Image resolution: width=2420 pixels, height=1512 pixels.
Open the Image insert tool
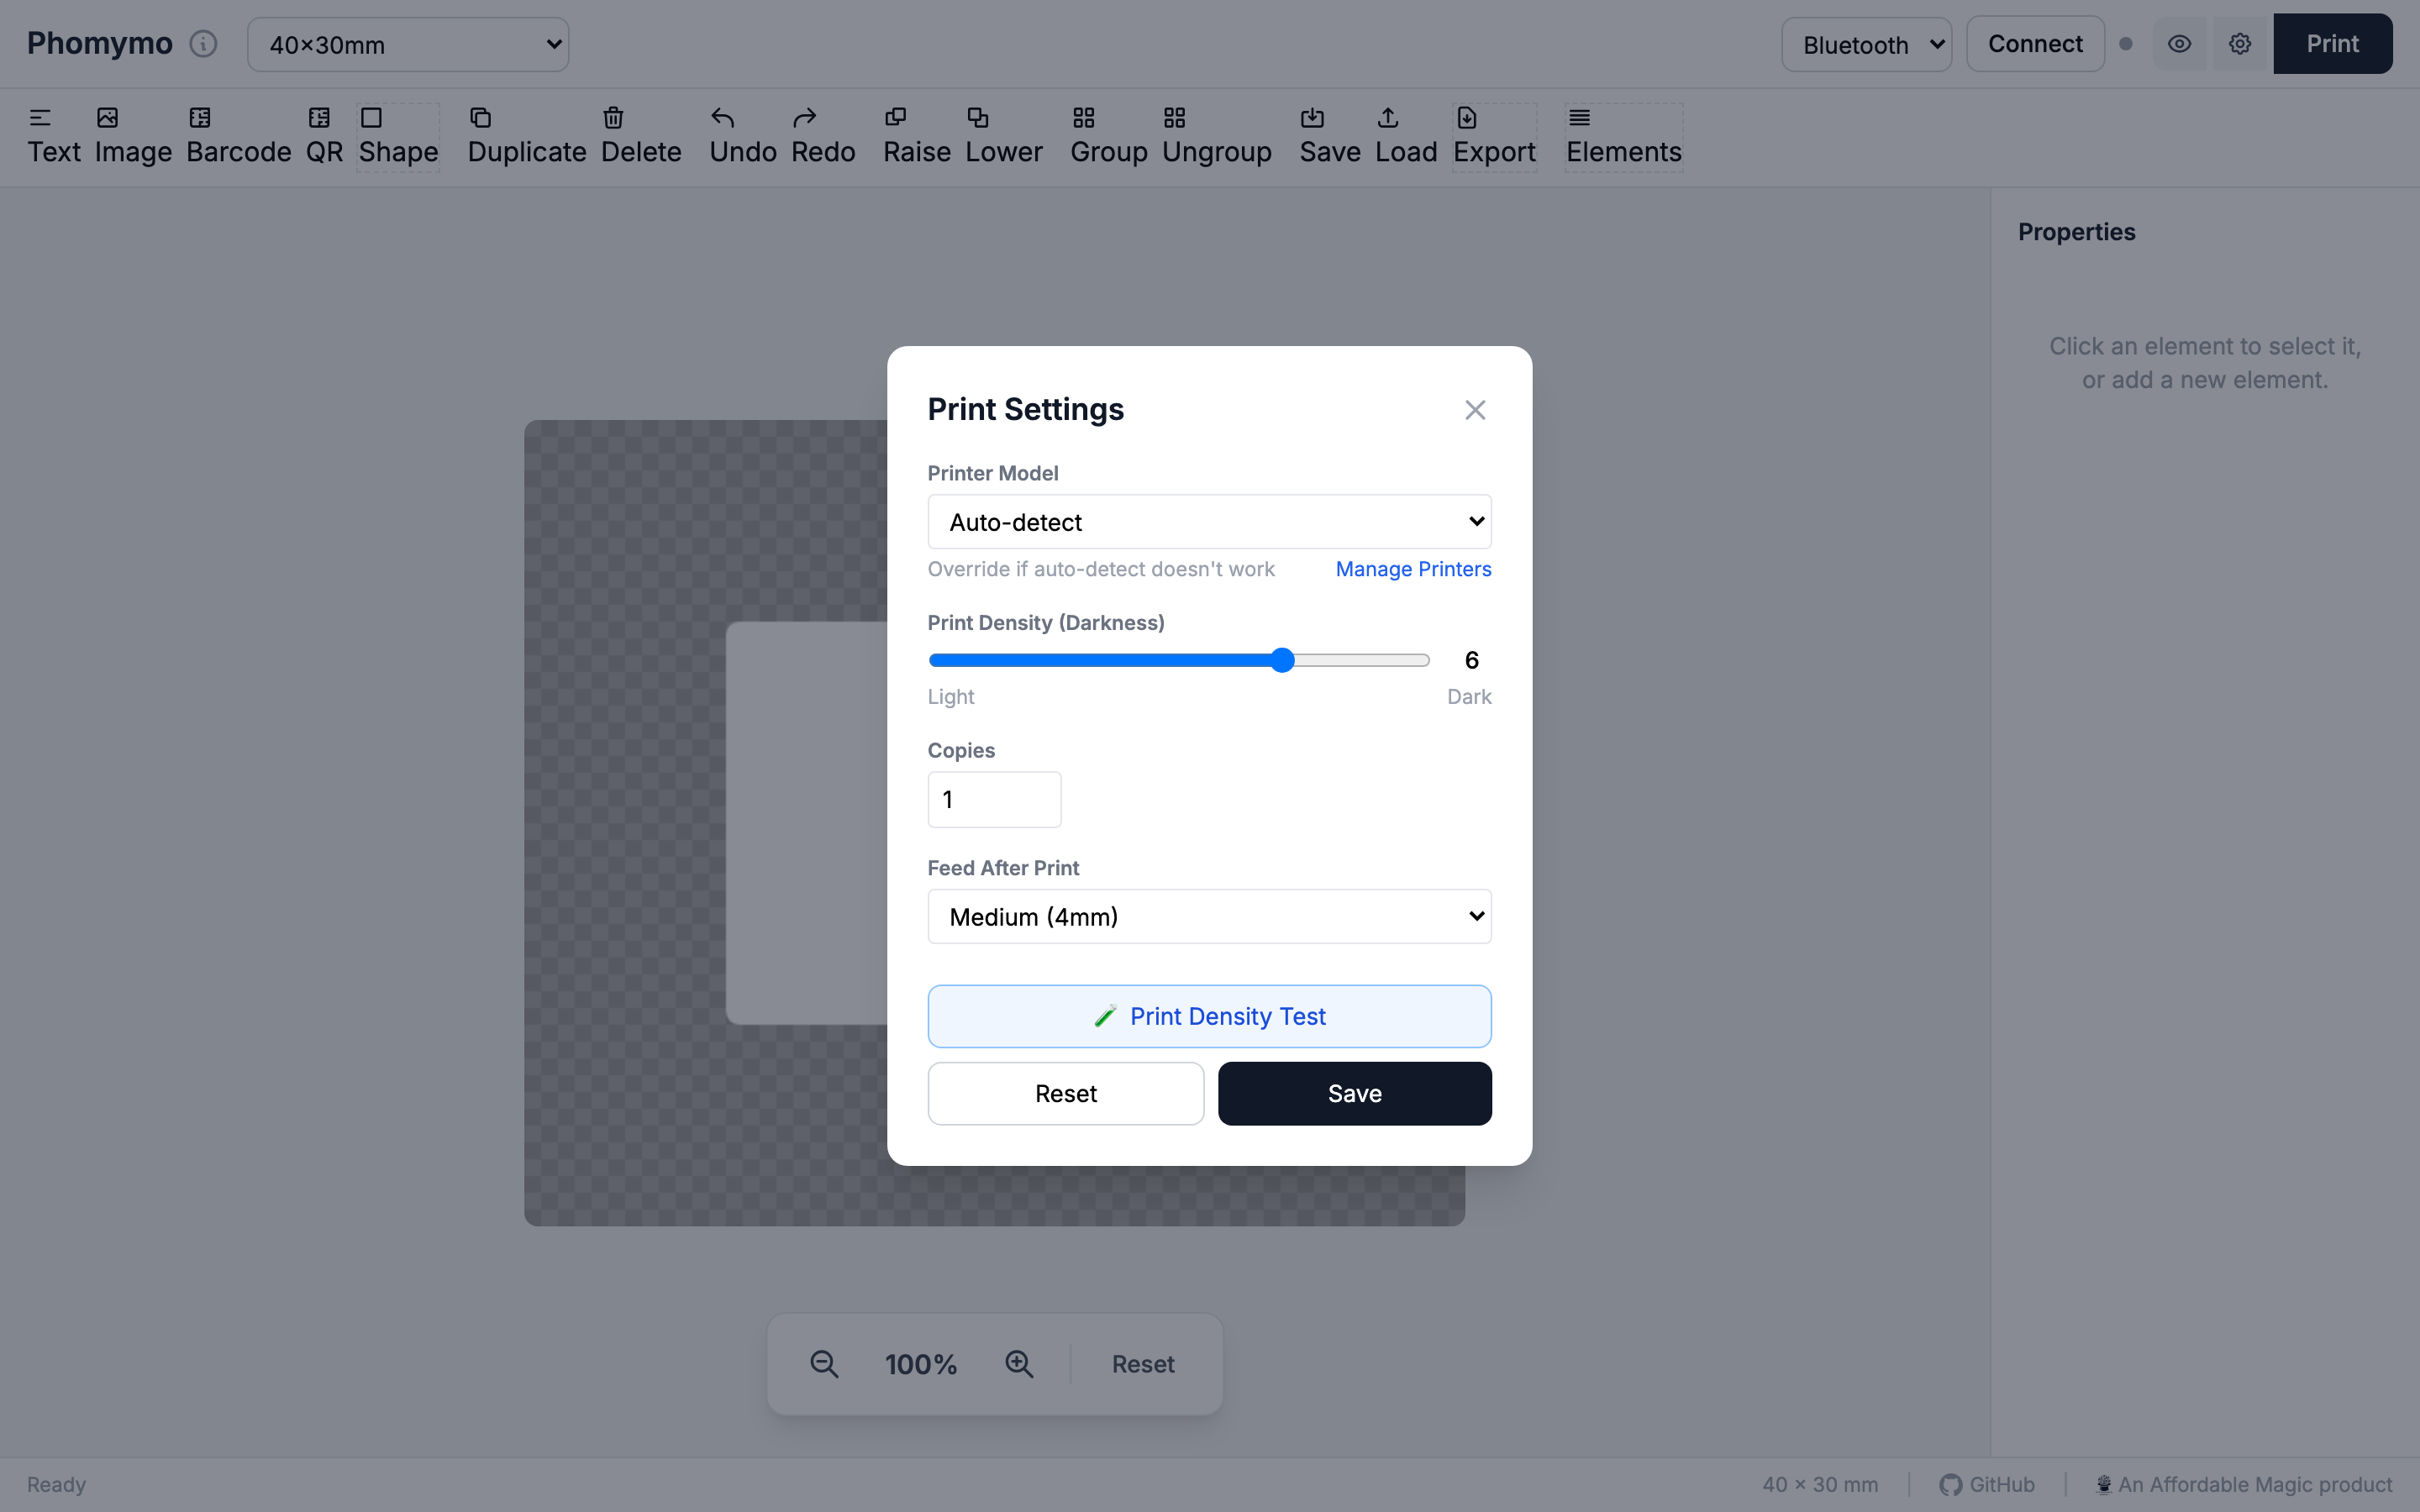tap(133, 136)
